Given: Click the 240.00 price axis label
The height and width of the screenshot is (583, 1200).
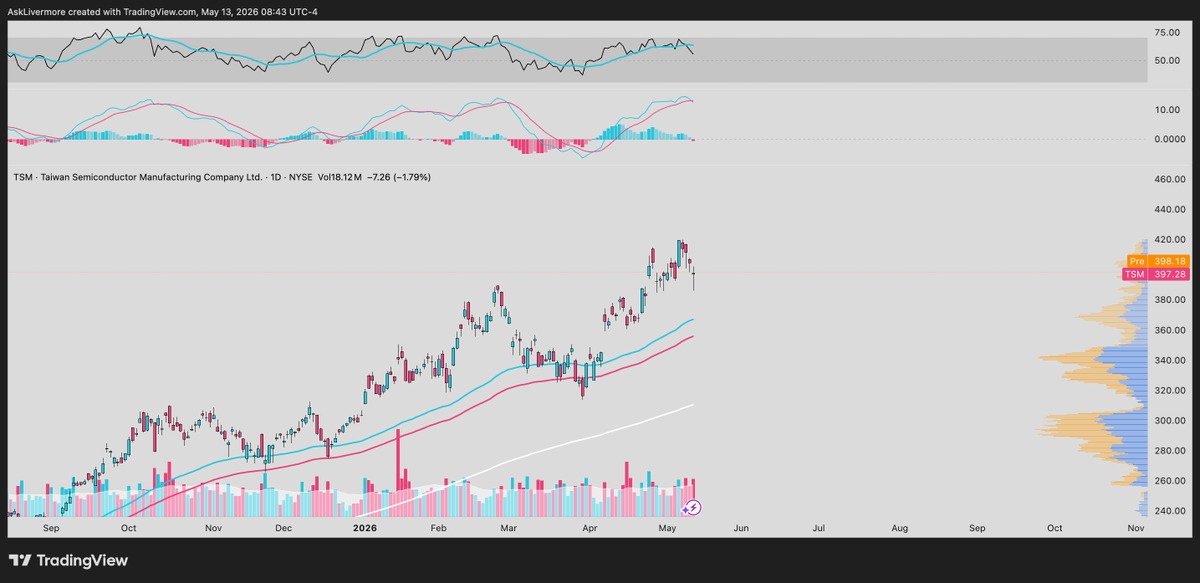Looking at the screenshot, I should pos(1168,511).
